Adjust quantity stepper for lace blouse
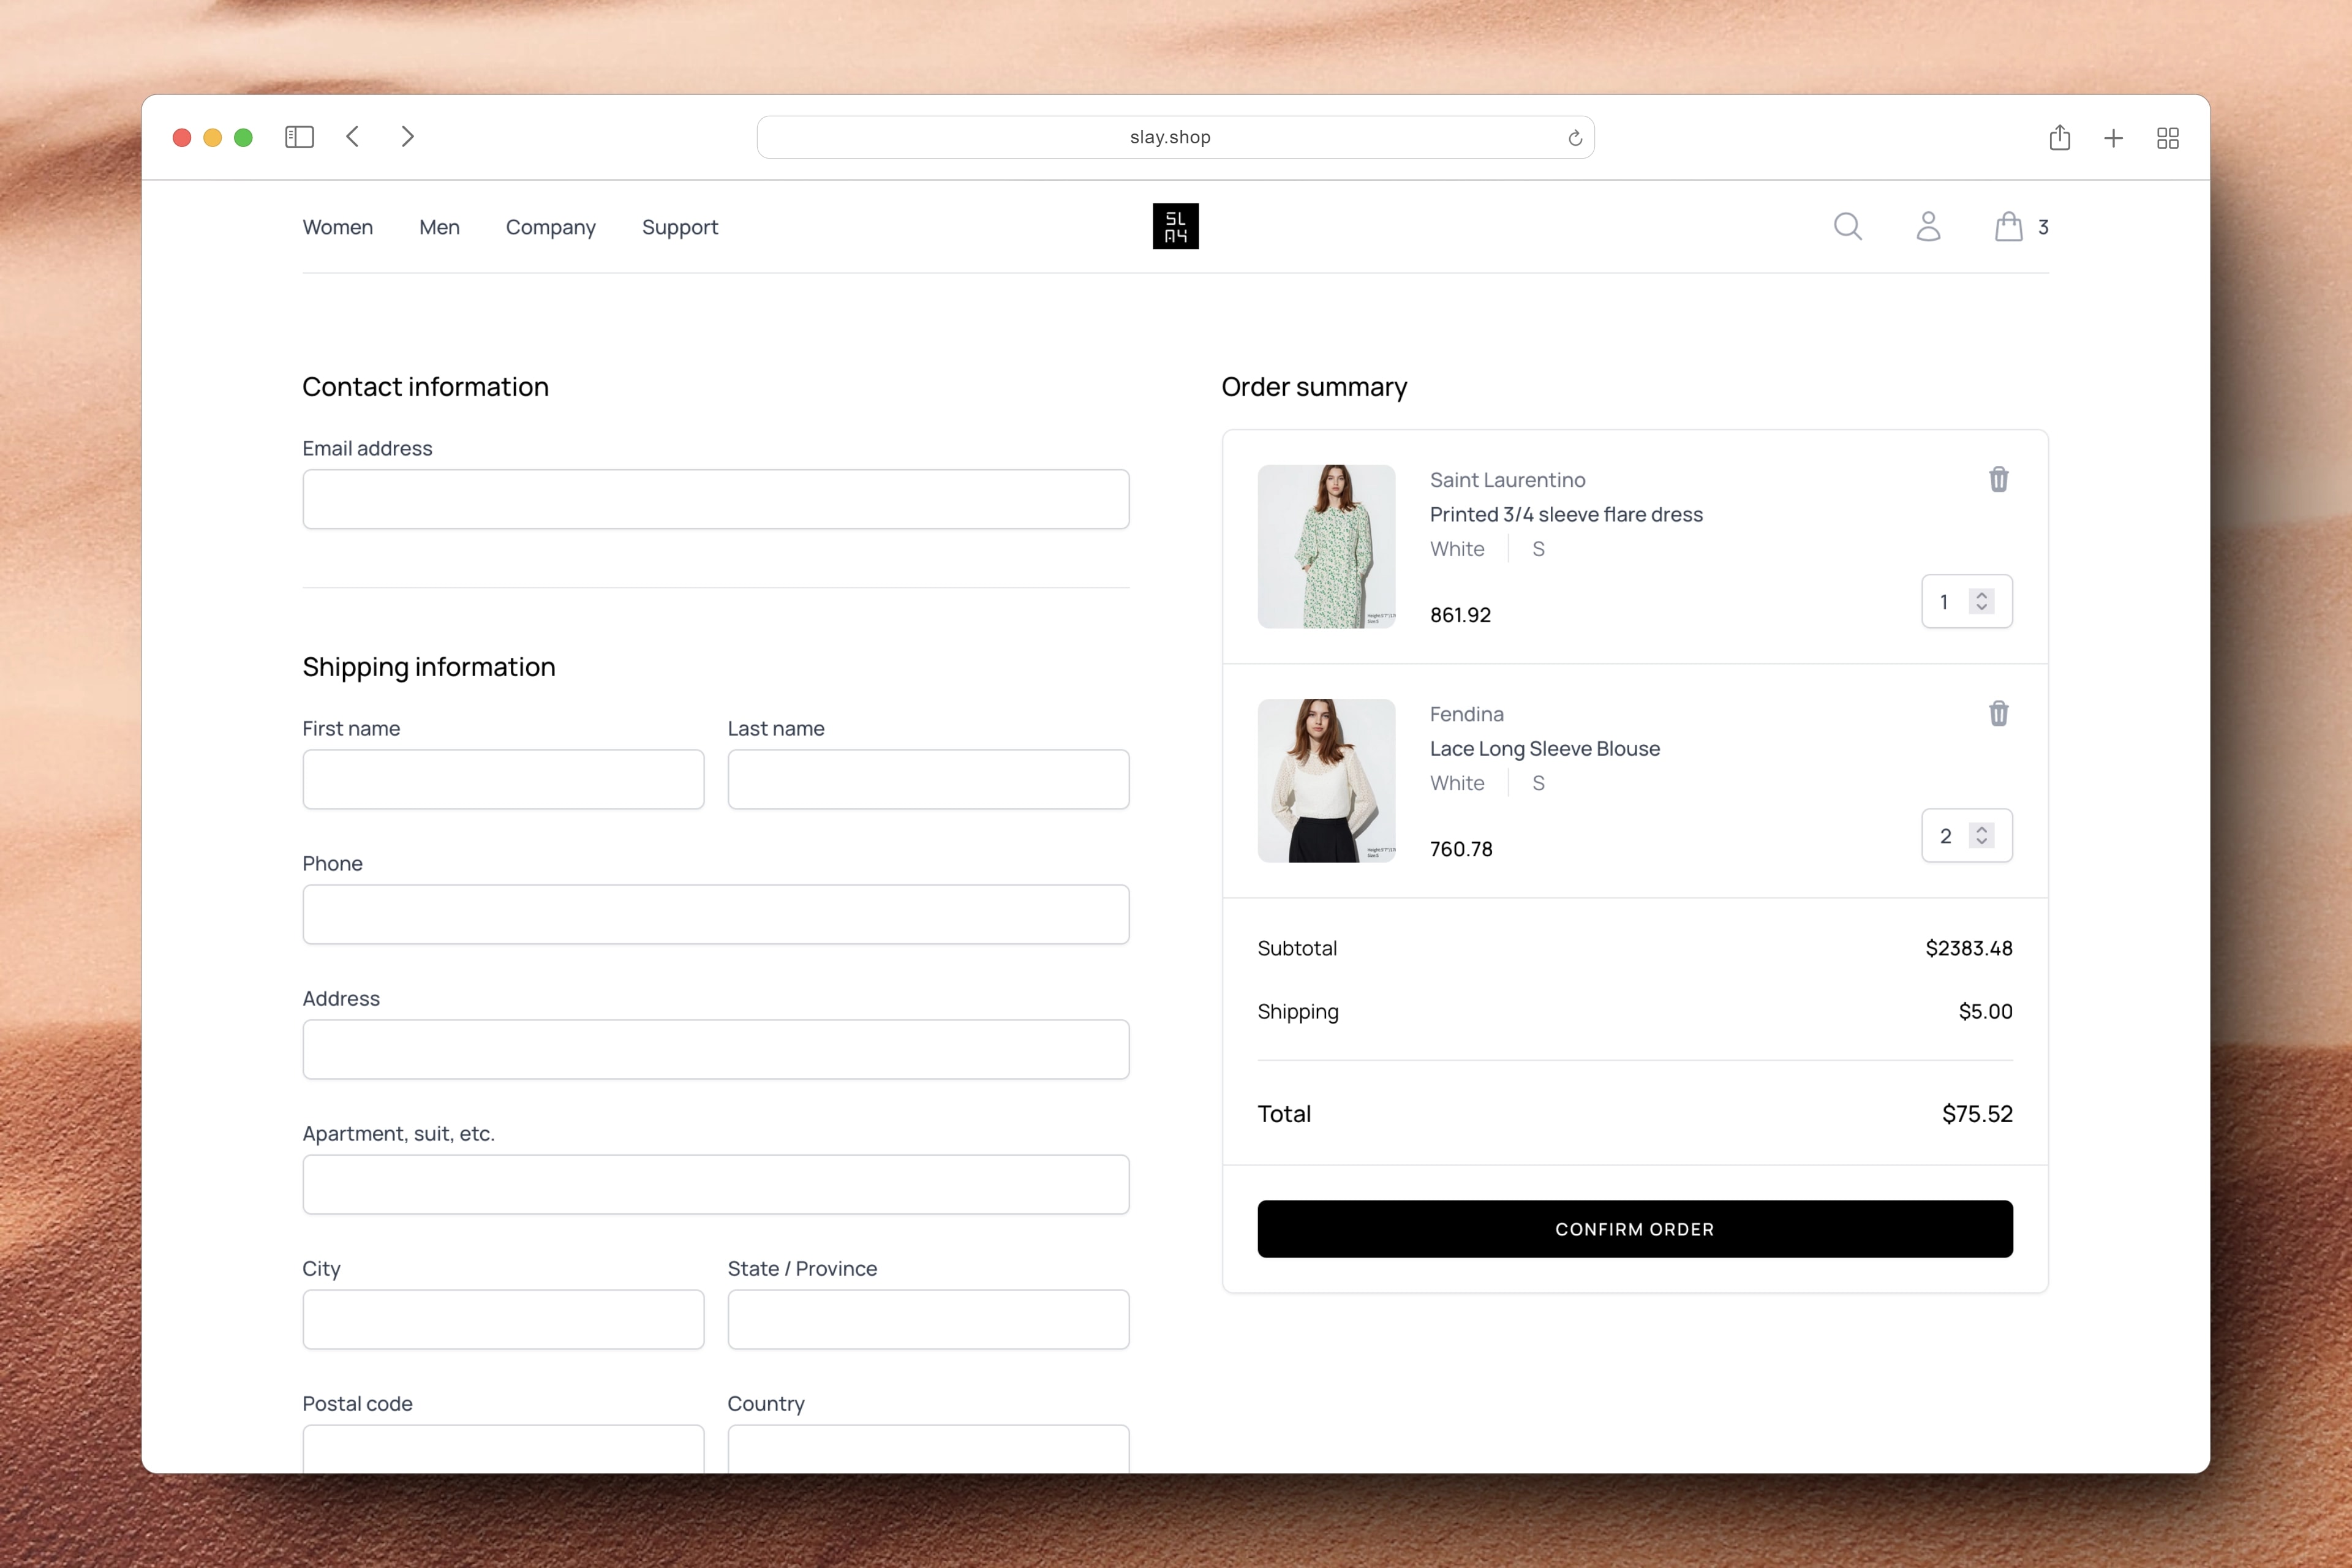Image resolution: width=2352 pixels, height=1568 pixels. tap(1981, 835)
